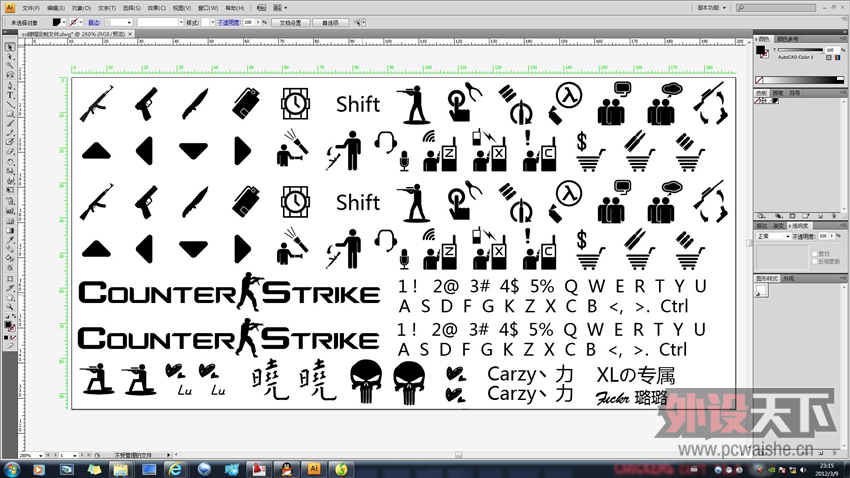Switch to the 符号 symbols tab
This screenshot has height=478, width=850.
(794, 93)
